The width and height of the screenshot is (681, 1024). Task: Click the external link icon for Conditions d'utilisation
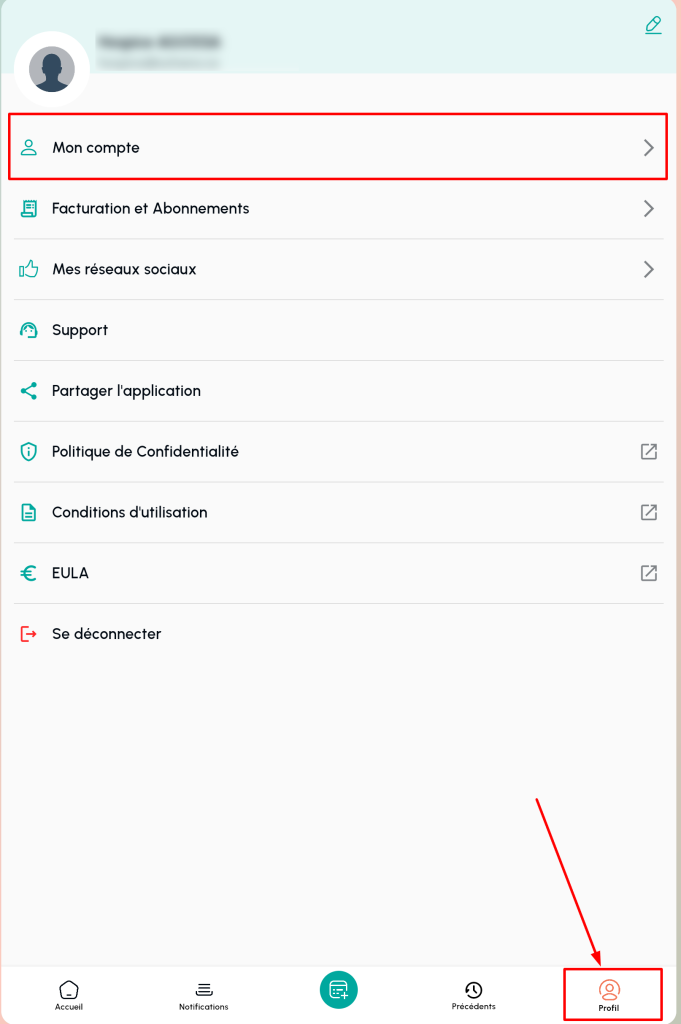click(648, 513)
